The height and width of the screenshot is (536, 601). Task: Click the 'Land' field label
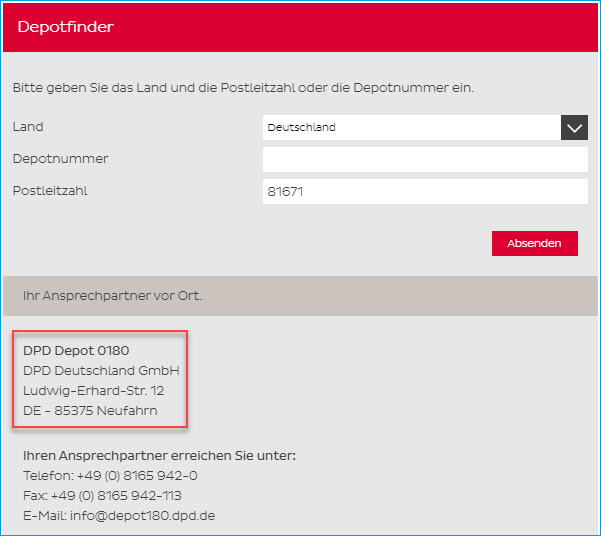pyautogui.click(x=28, y=127)
